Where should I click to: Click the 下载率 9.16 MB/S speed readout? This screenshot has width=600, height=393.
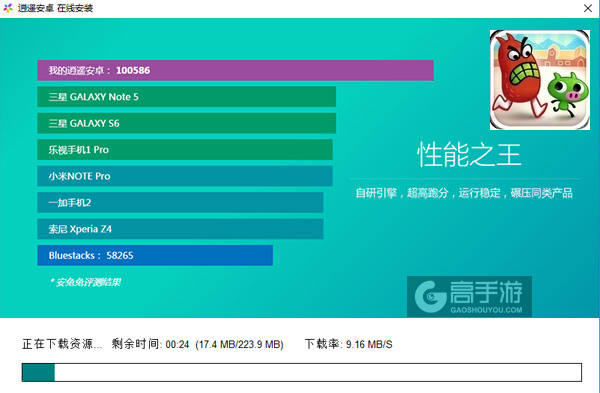tap(348, 344)
